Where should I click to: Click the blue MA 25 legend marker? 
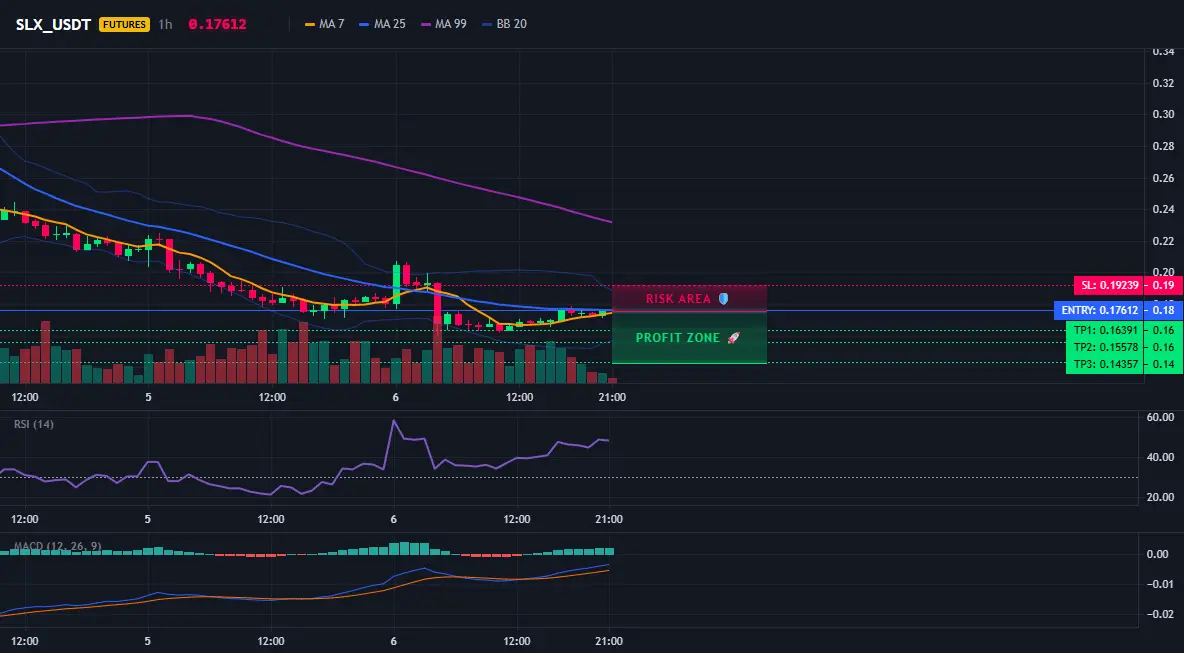[365, 24]
